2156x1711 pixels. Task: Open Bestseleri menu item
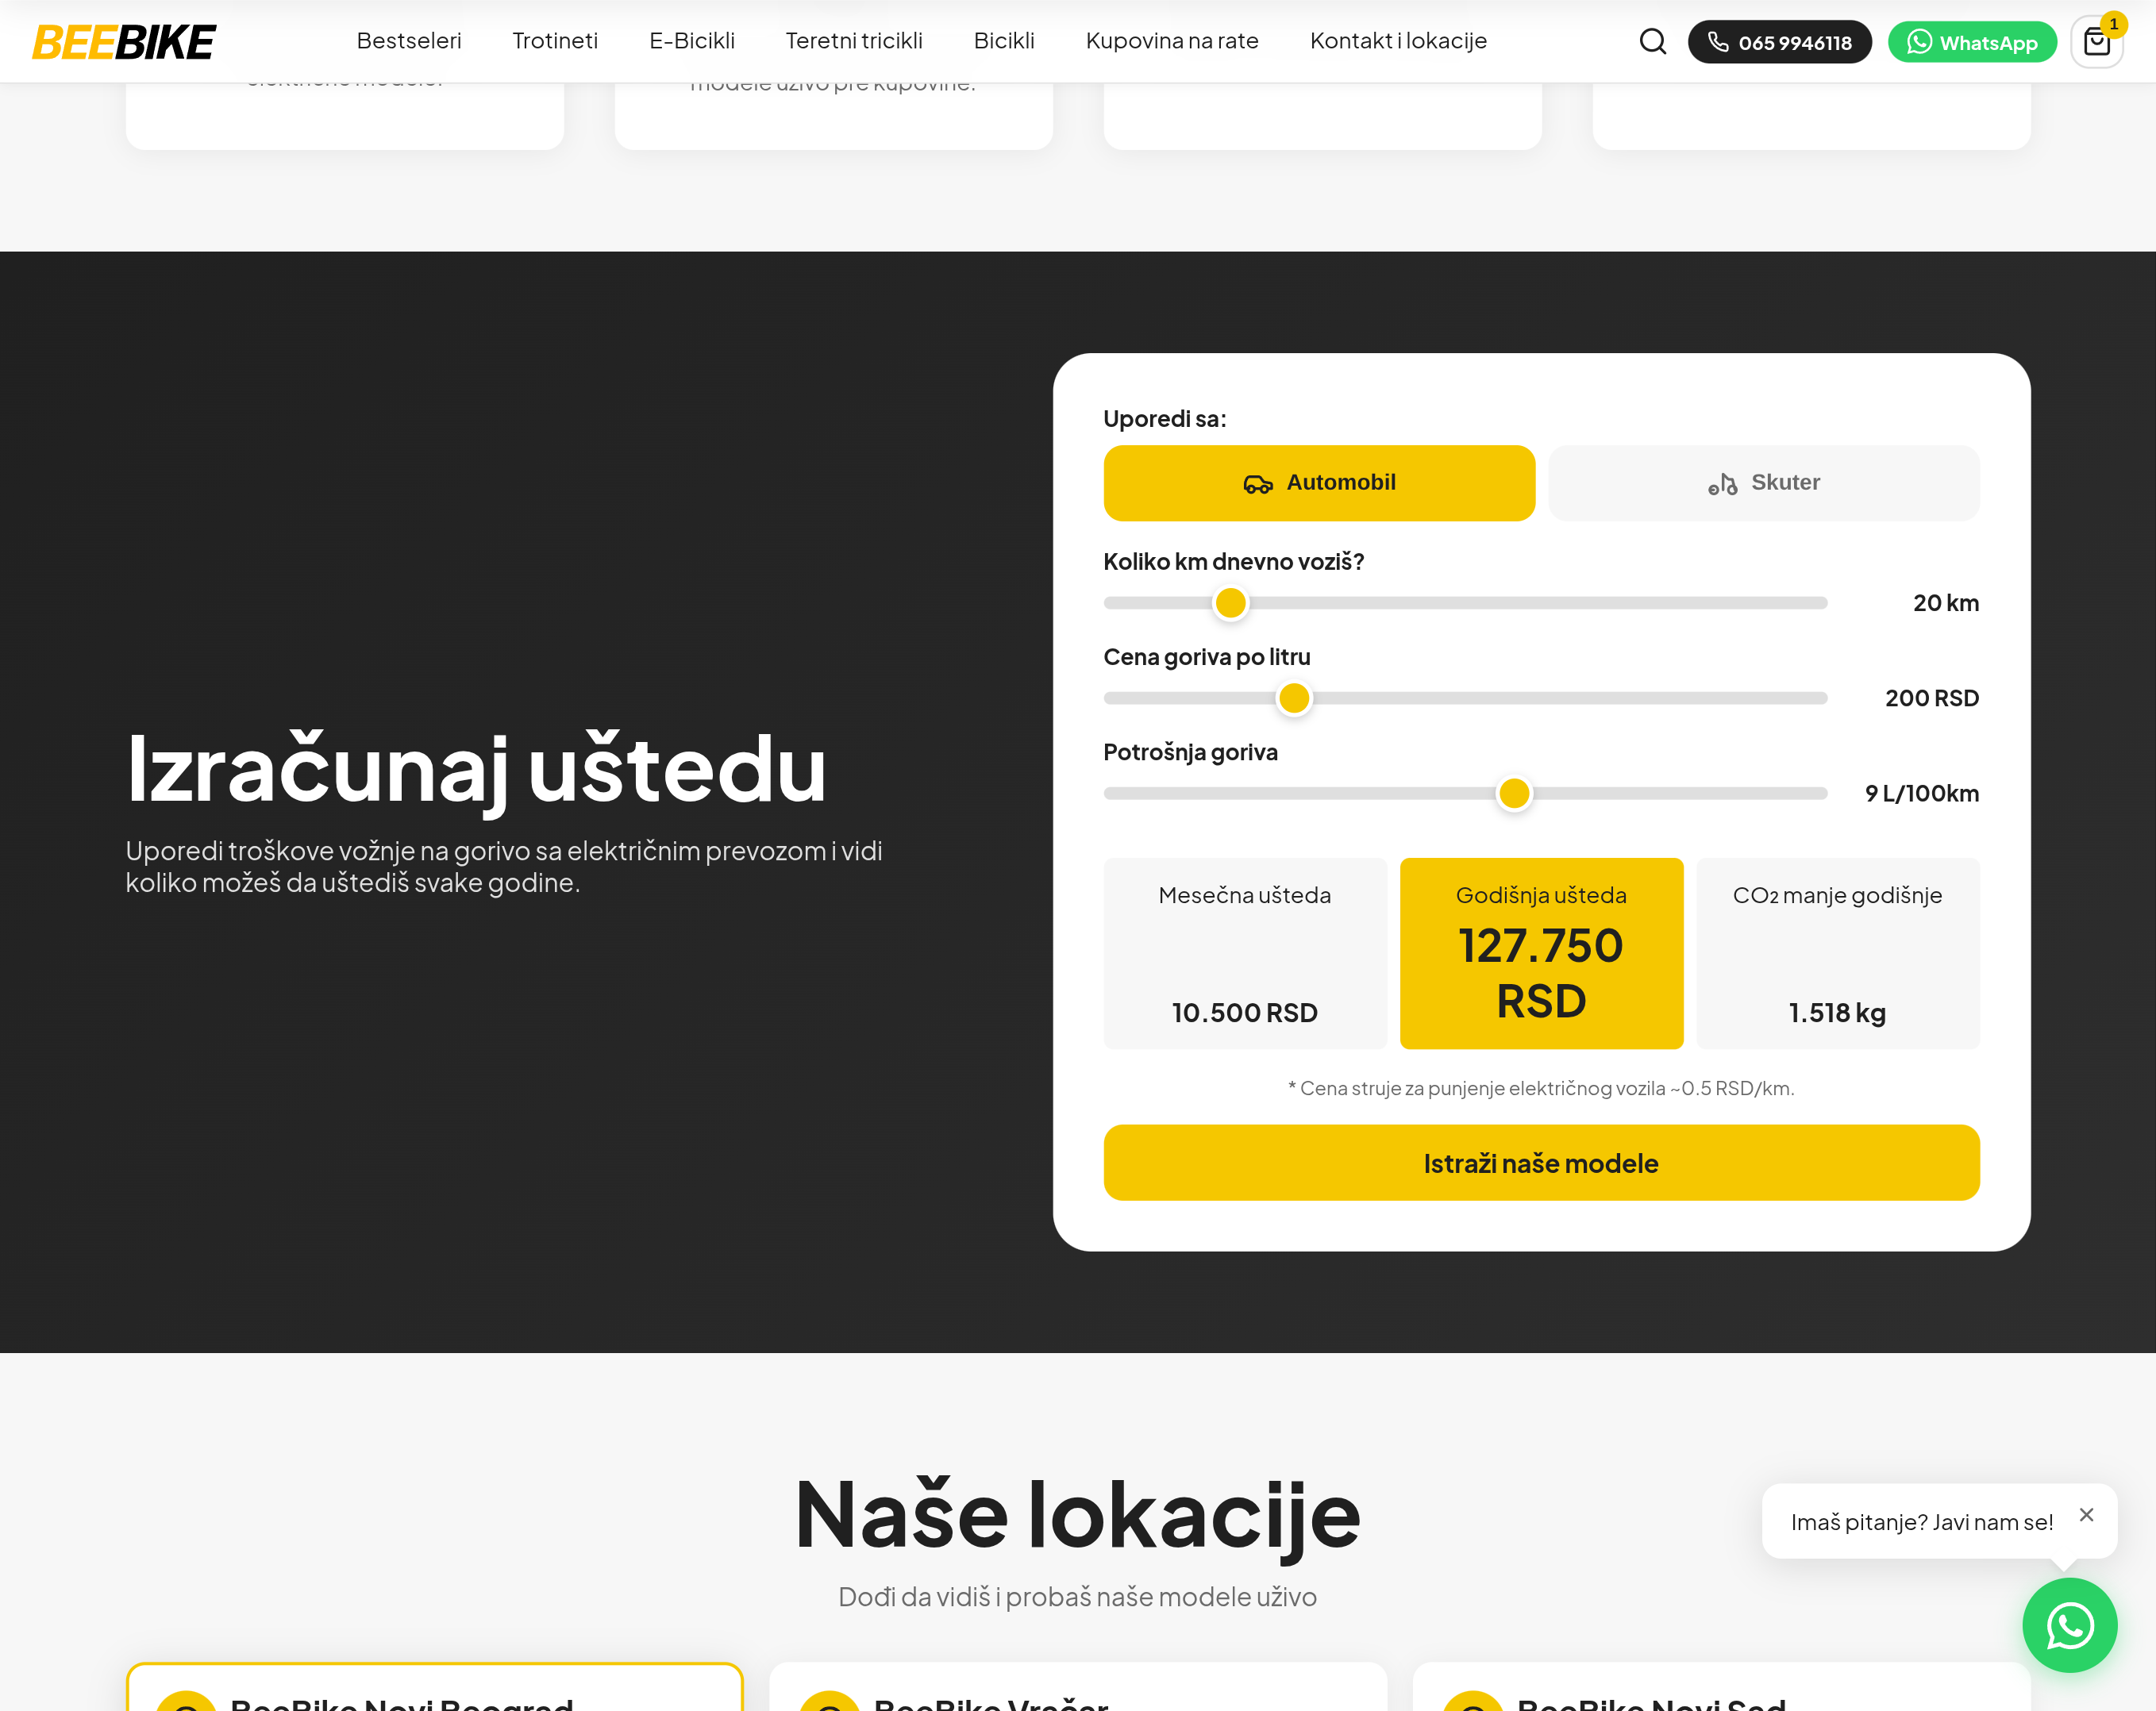(409, 41)
